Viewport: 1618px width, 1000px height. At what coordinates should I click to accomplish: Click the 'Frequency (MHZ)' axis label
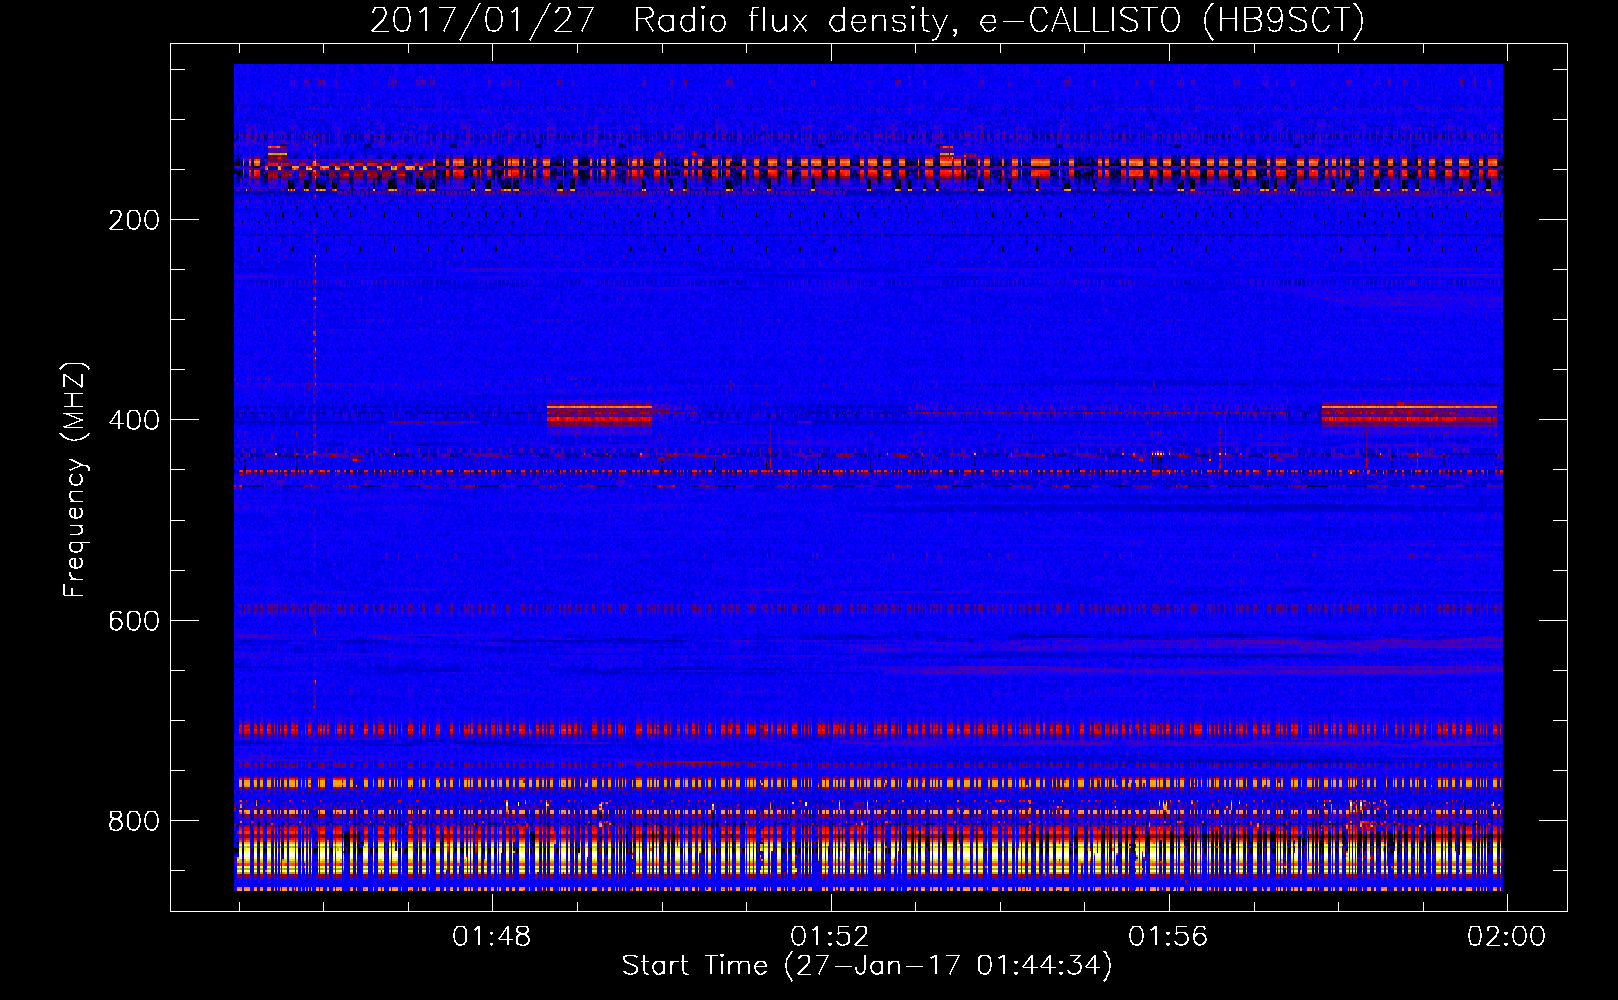pos(75,480)
